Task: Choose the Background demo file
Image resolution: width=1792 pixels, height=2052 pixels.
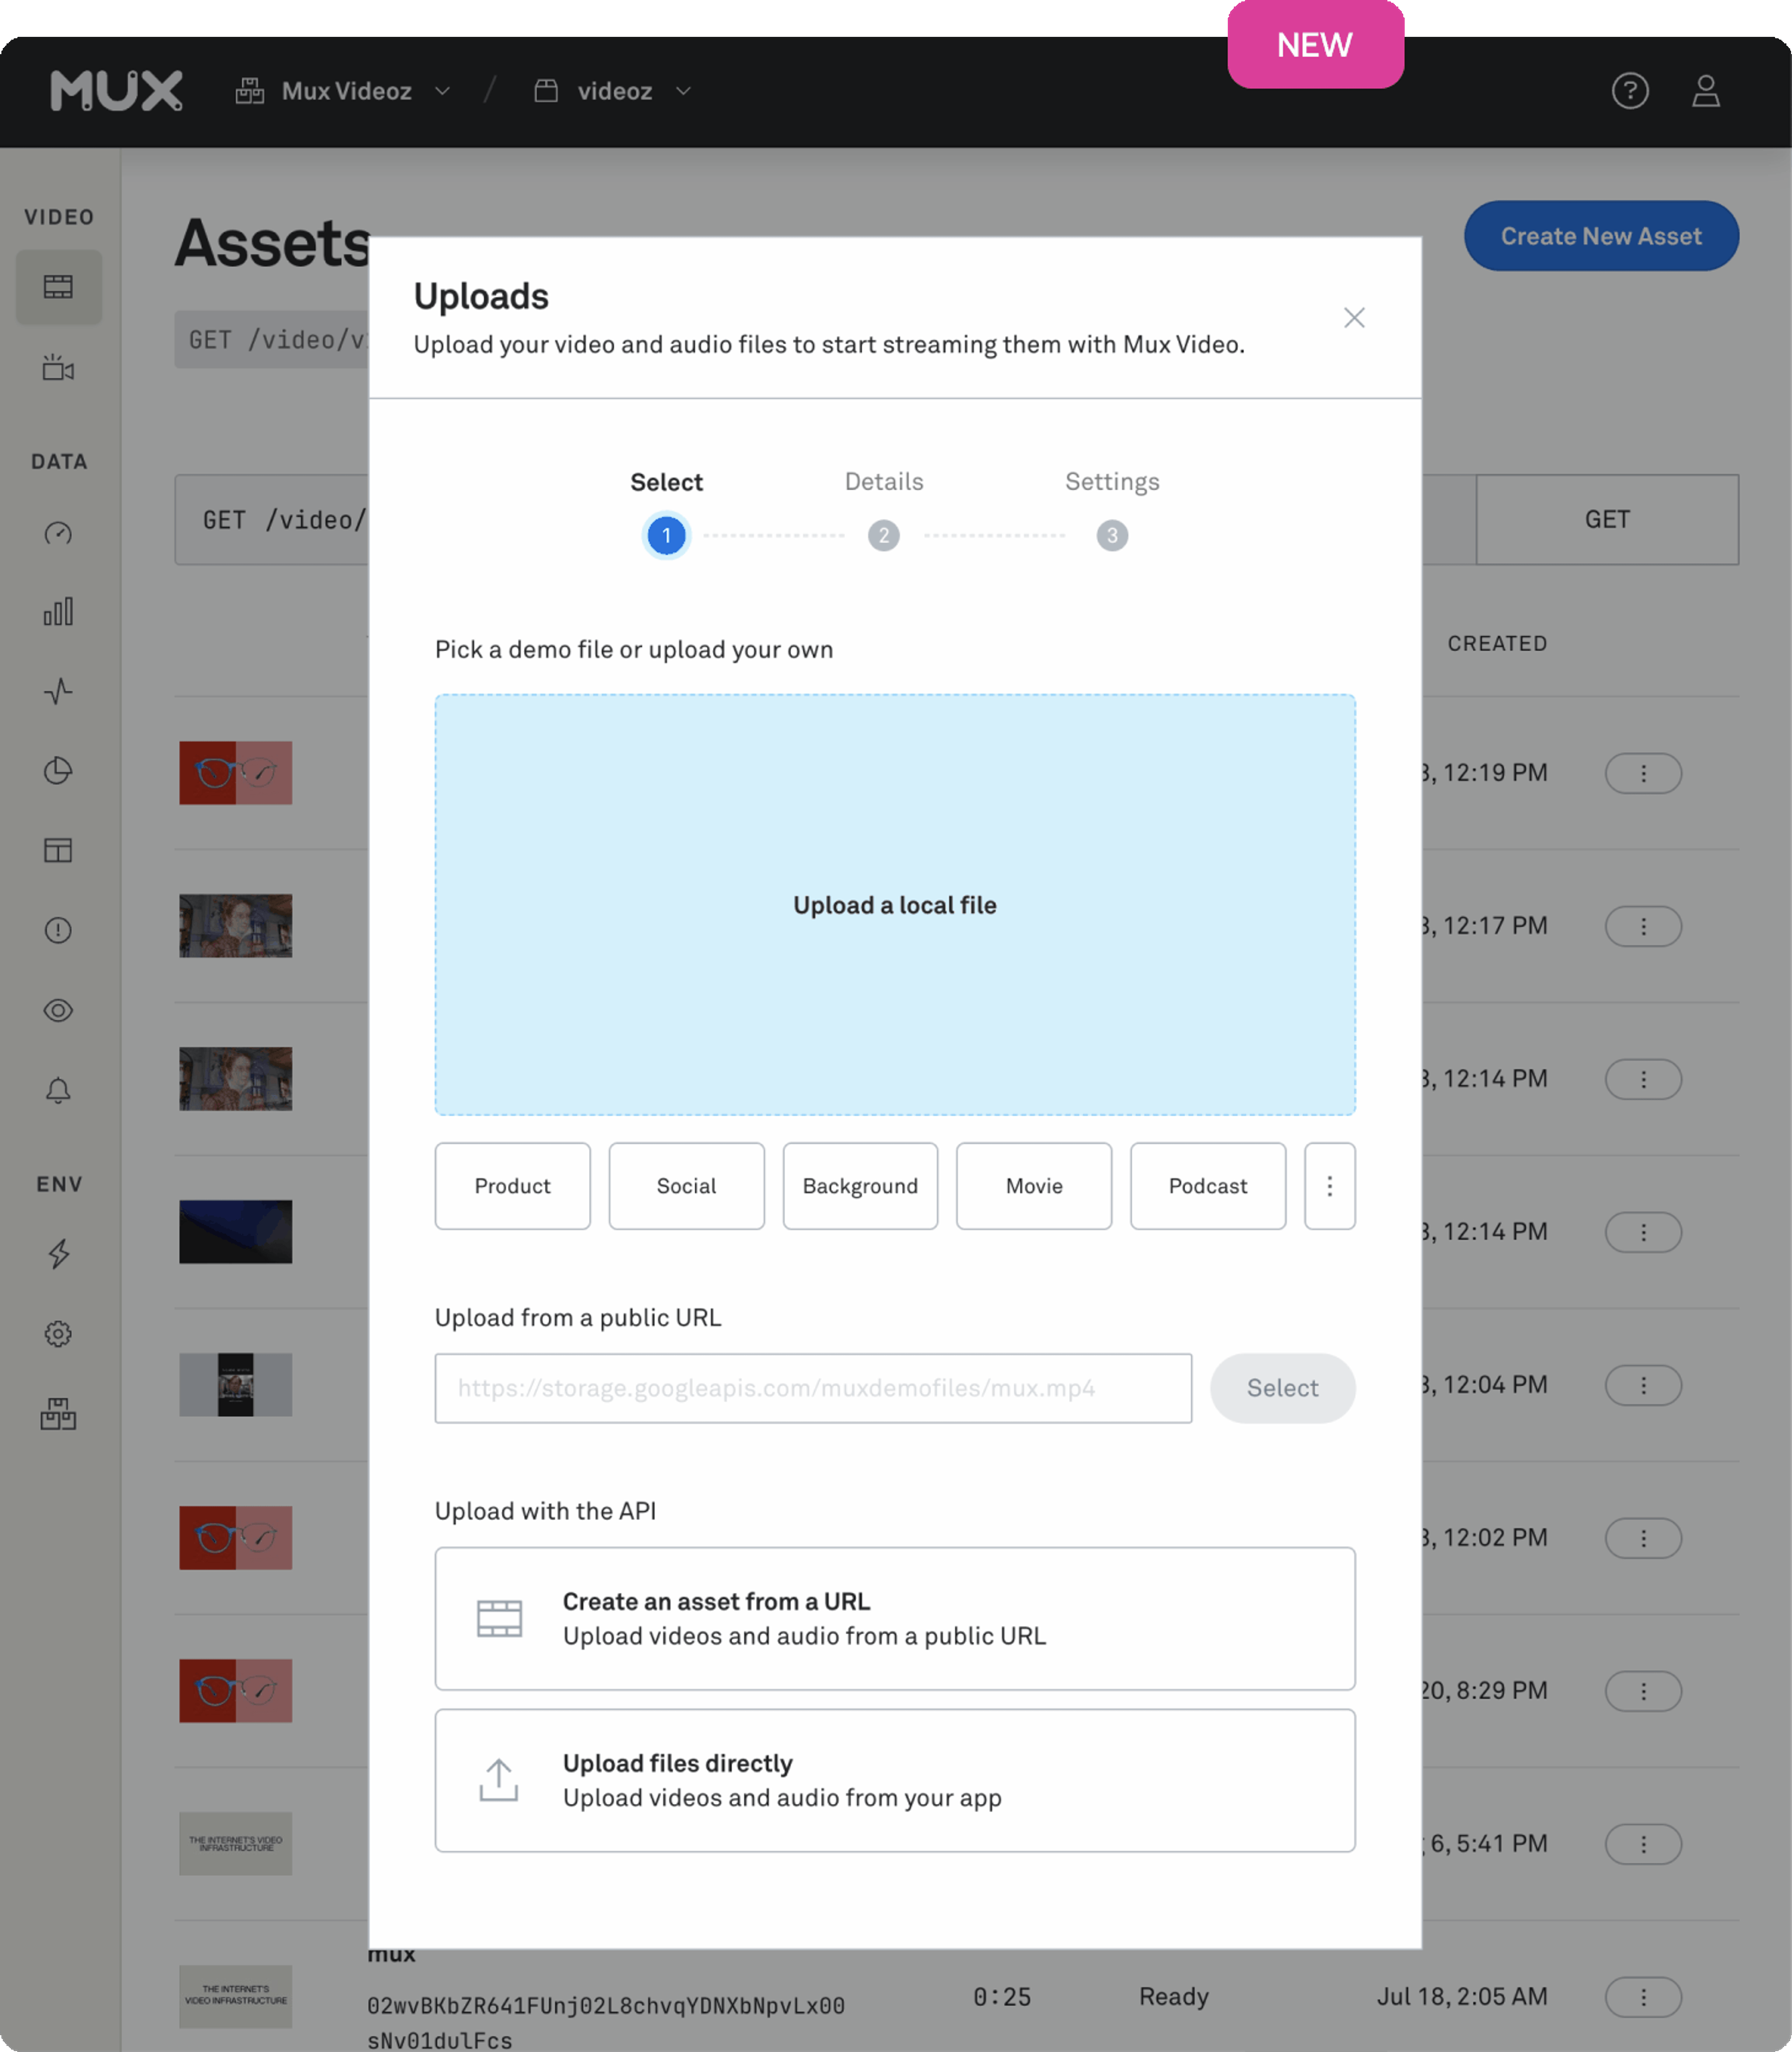Action: click(x=860, y=1186)
